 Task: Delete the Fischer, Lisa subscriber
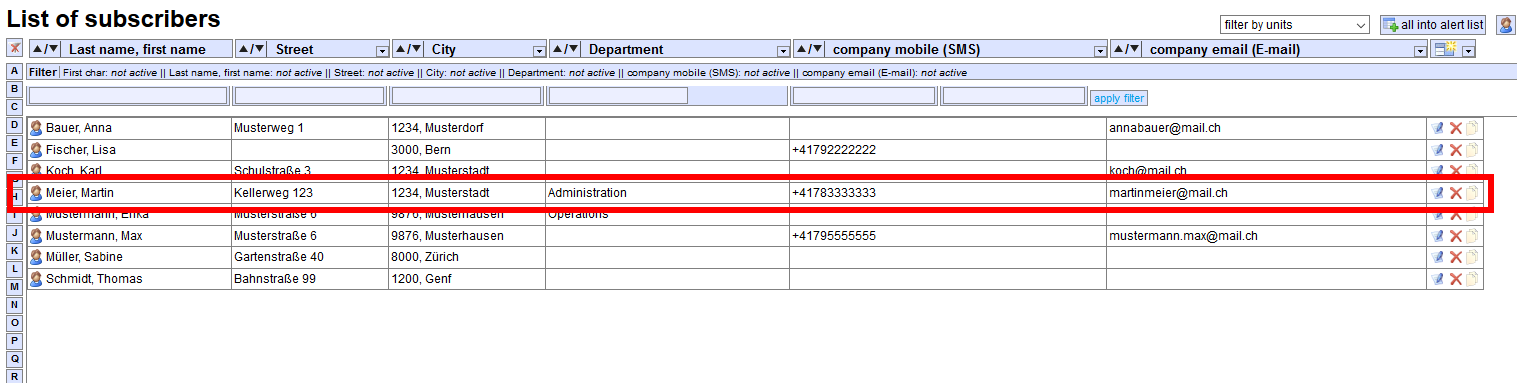[x=1455, y=150]
